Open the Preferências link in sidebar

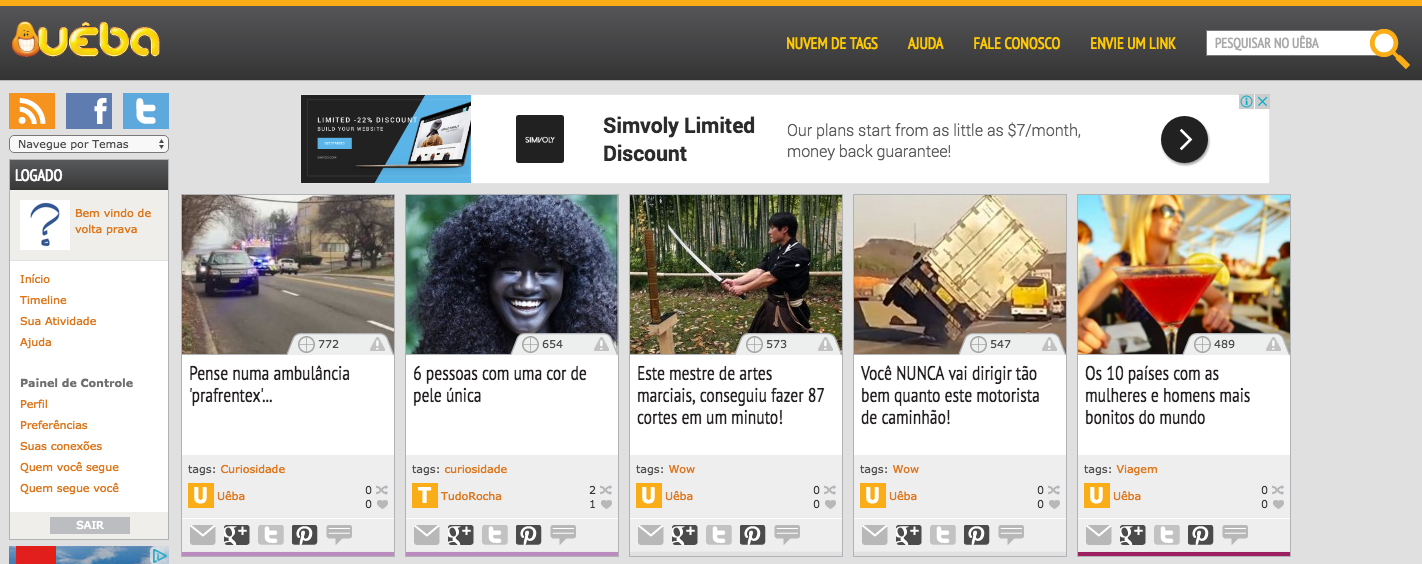pos(54,425)
